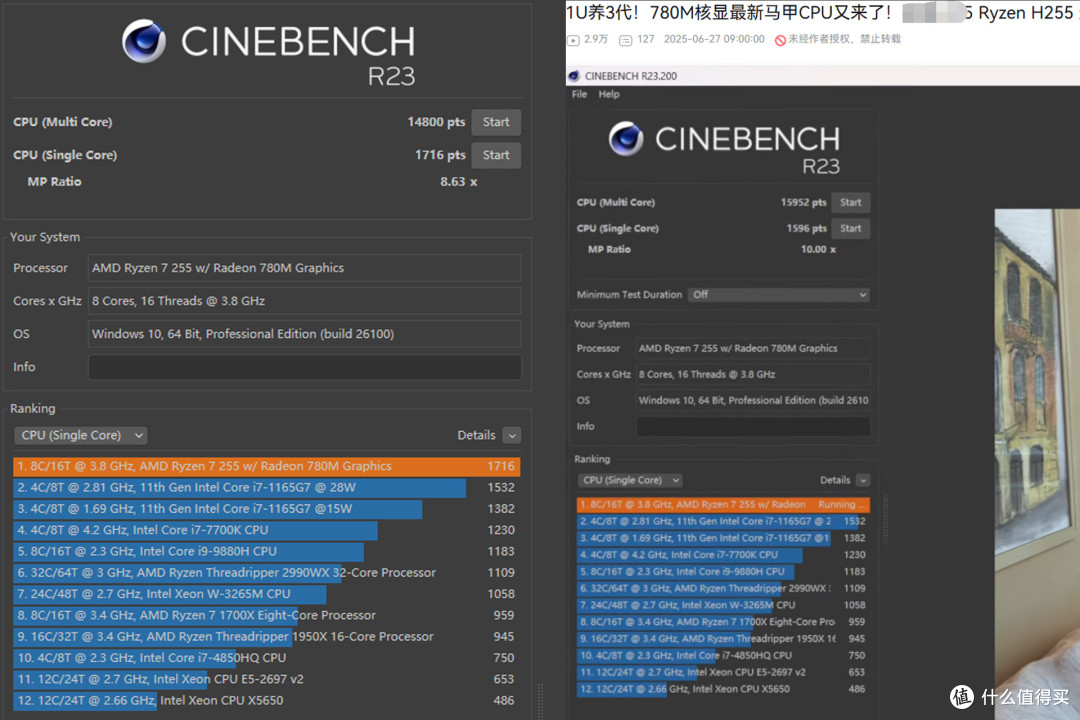Click the Processor field in left window
Screen dimensions: 1080x720
click(x=304, y=268)
